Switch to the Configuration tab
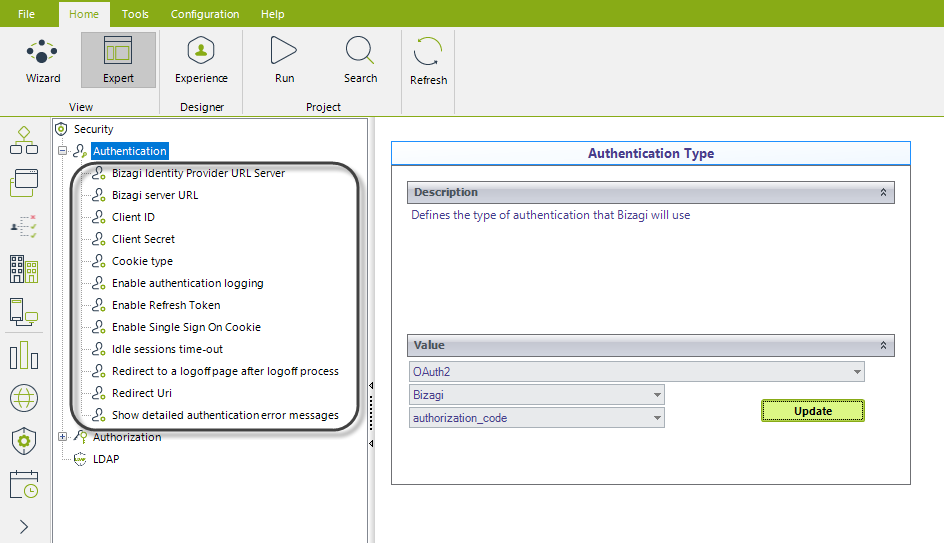Screen dimensions: 944x543 205,14
